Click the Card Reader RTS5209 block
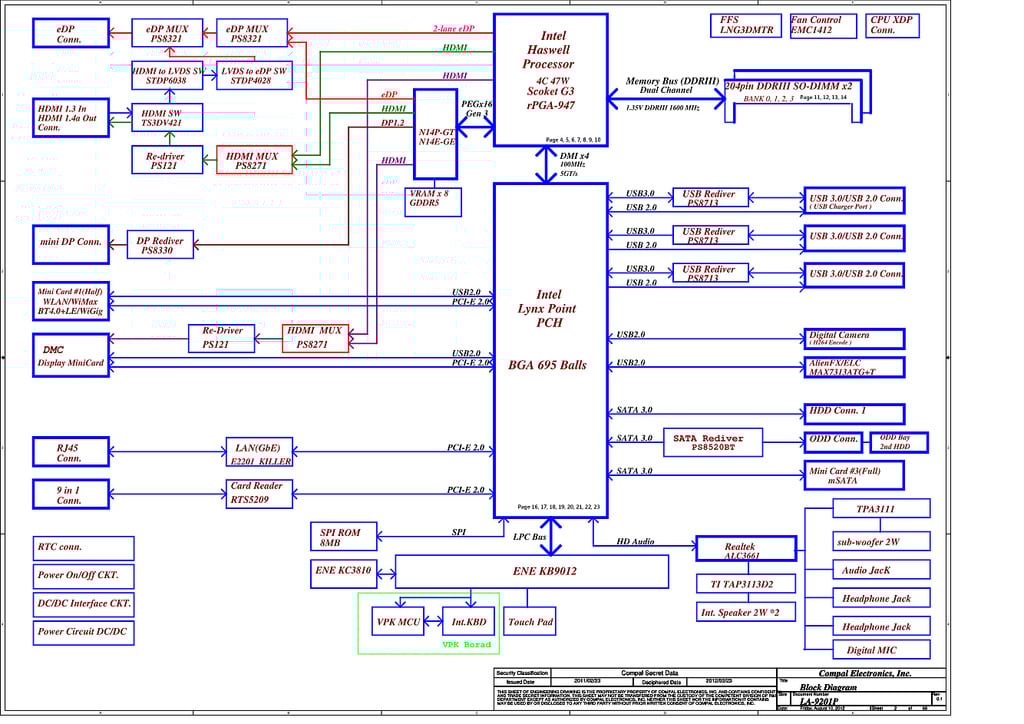Screen dimensions: 1024x724 (256, 493)
